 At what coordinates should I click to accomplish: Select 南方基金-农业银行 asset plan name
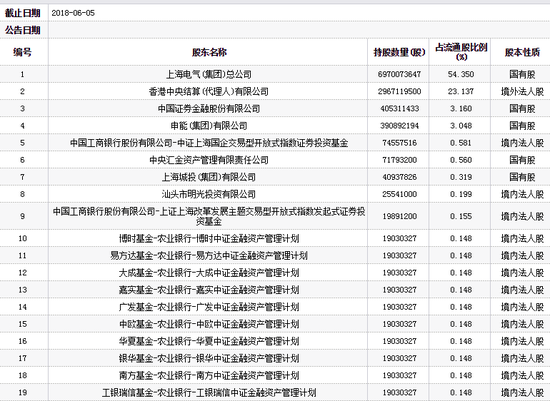click(x=209, y=376)
